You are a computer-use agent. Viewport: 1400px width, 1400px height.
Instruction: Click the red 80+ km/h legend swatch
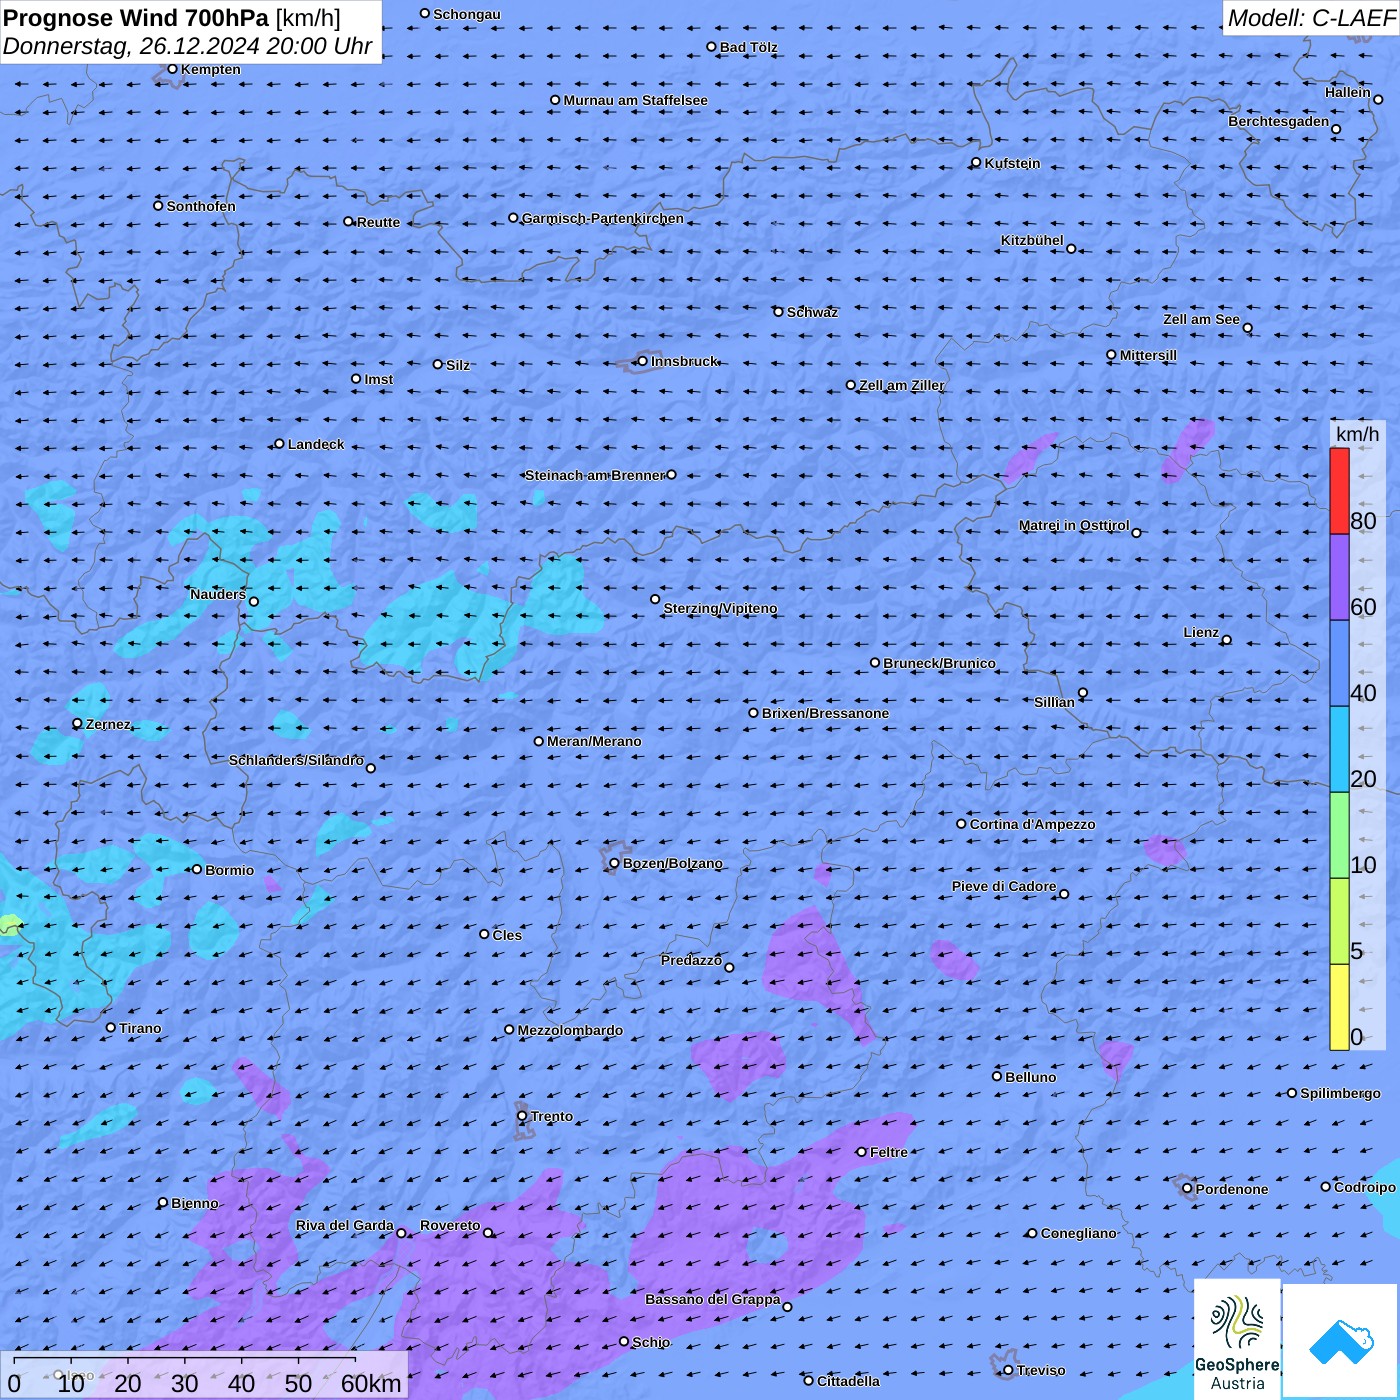(x=1339, y=491)
